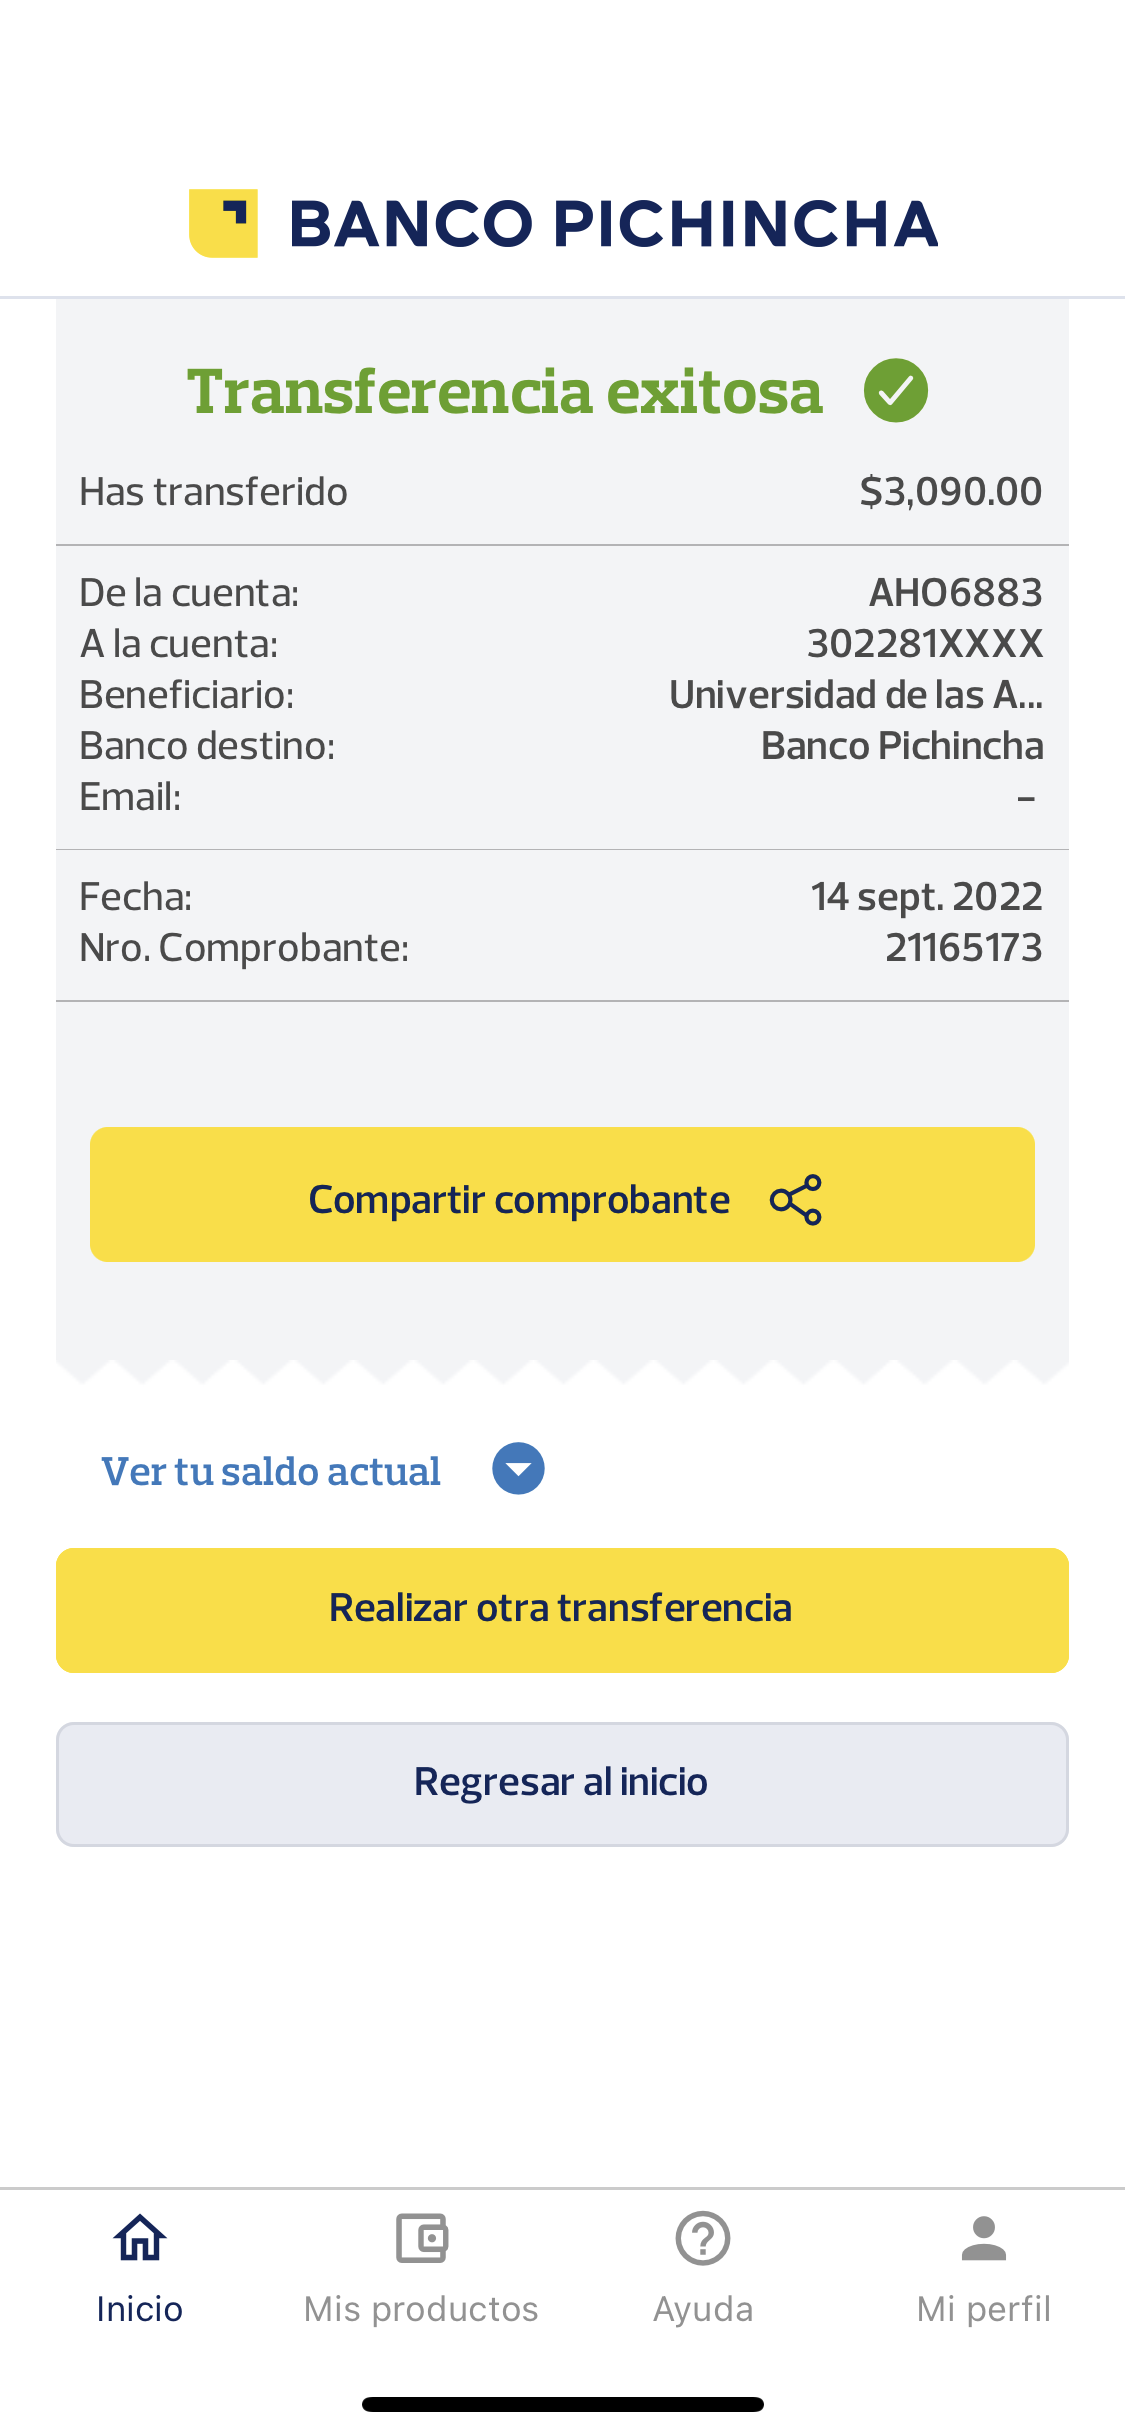Tap the Inicio home icon

coord(140,2238)
